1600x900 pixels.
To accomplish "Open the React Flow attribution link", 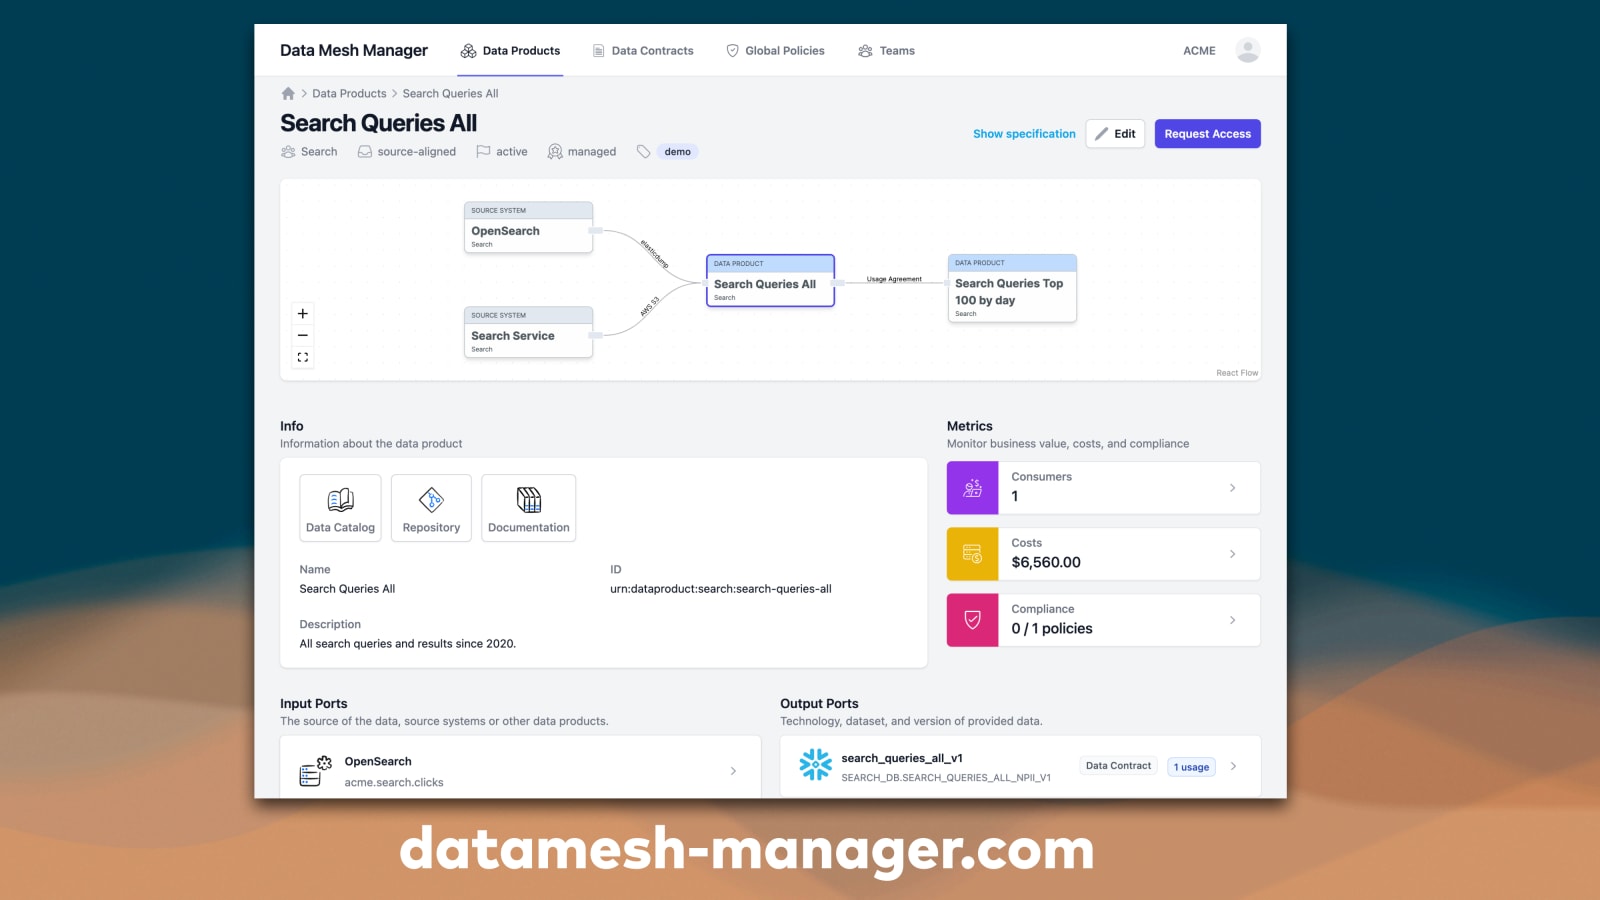I will tap(1237, 373).
